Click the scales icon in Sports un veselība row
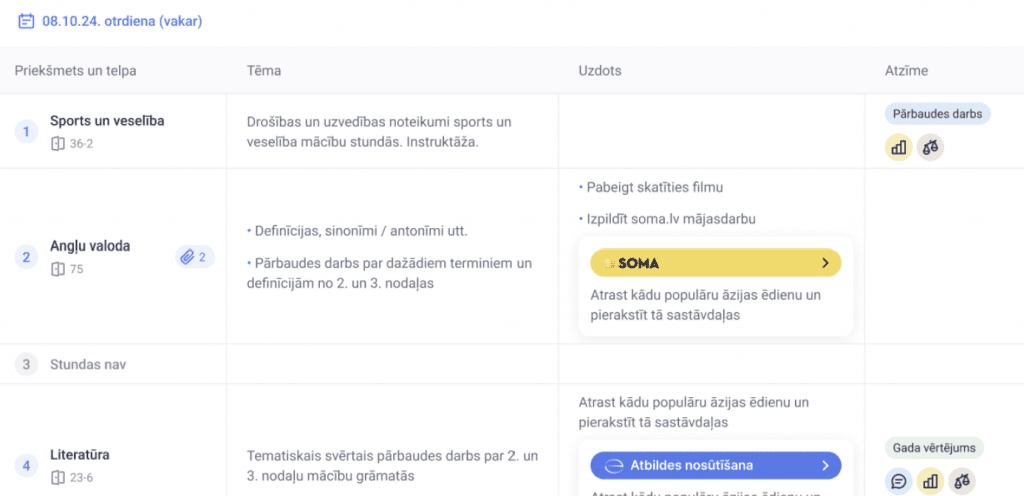 (931, 147)
